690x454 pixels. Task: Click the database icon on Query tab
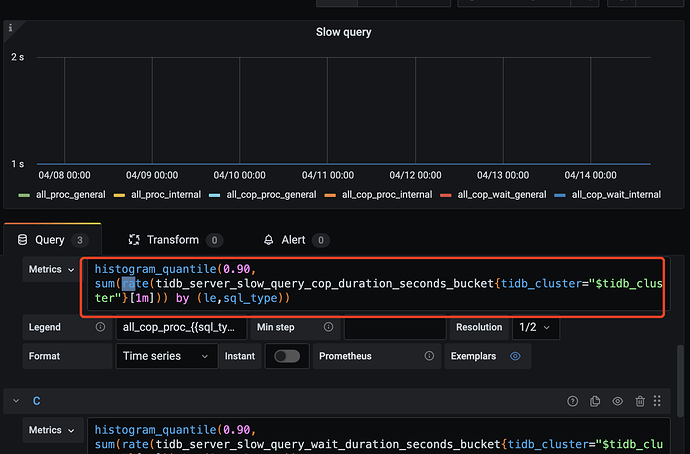(22, 240)
